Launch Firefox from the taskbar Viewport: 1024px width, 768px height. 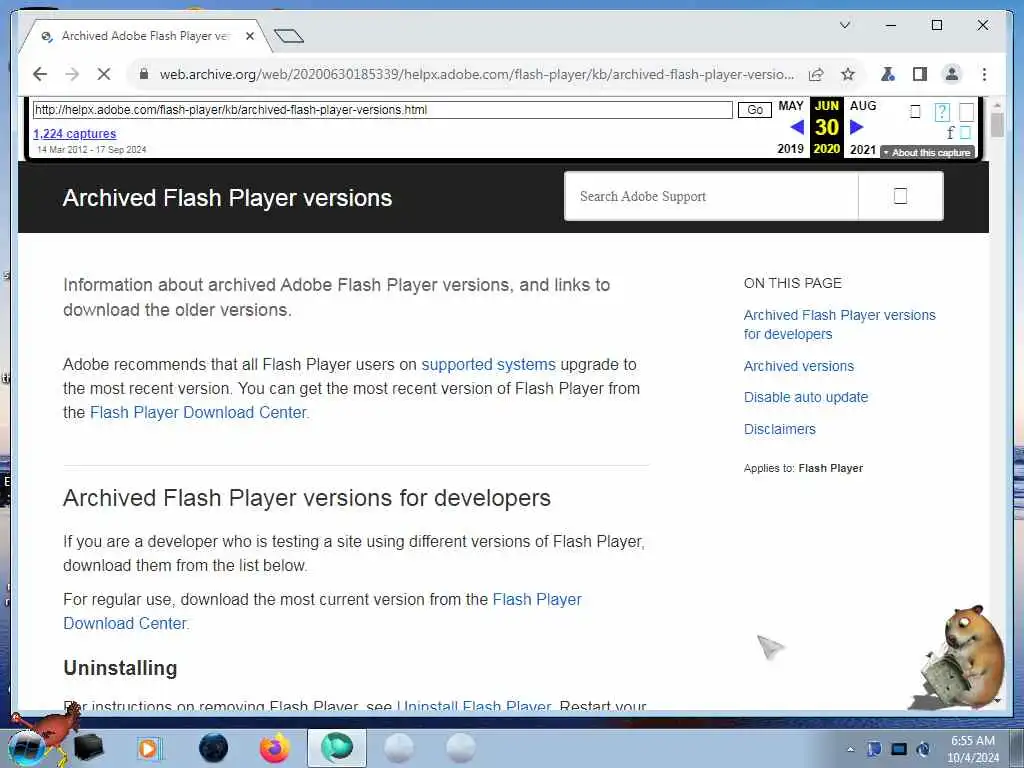click(x=275, y=748)
